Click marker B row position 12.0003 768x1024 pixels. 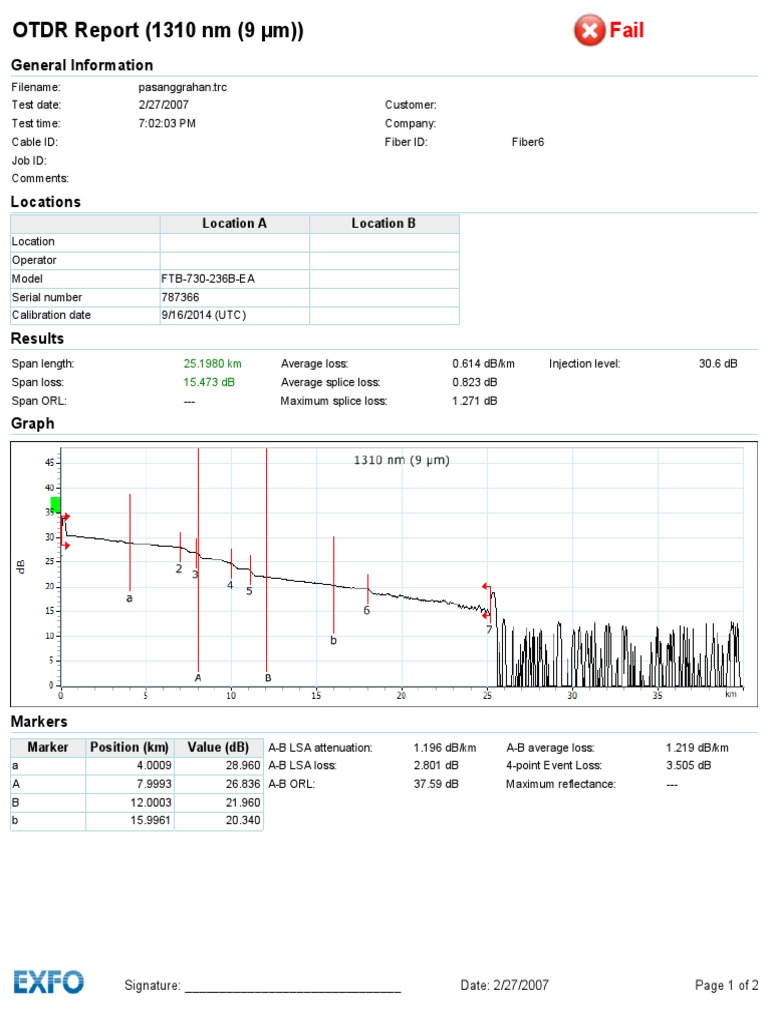pyautogui.click(x=151, y=802)
